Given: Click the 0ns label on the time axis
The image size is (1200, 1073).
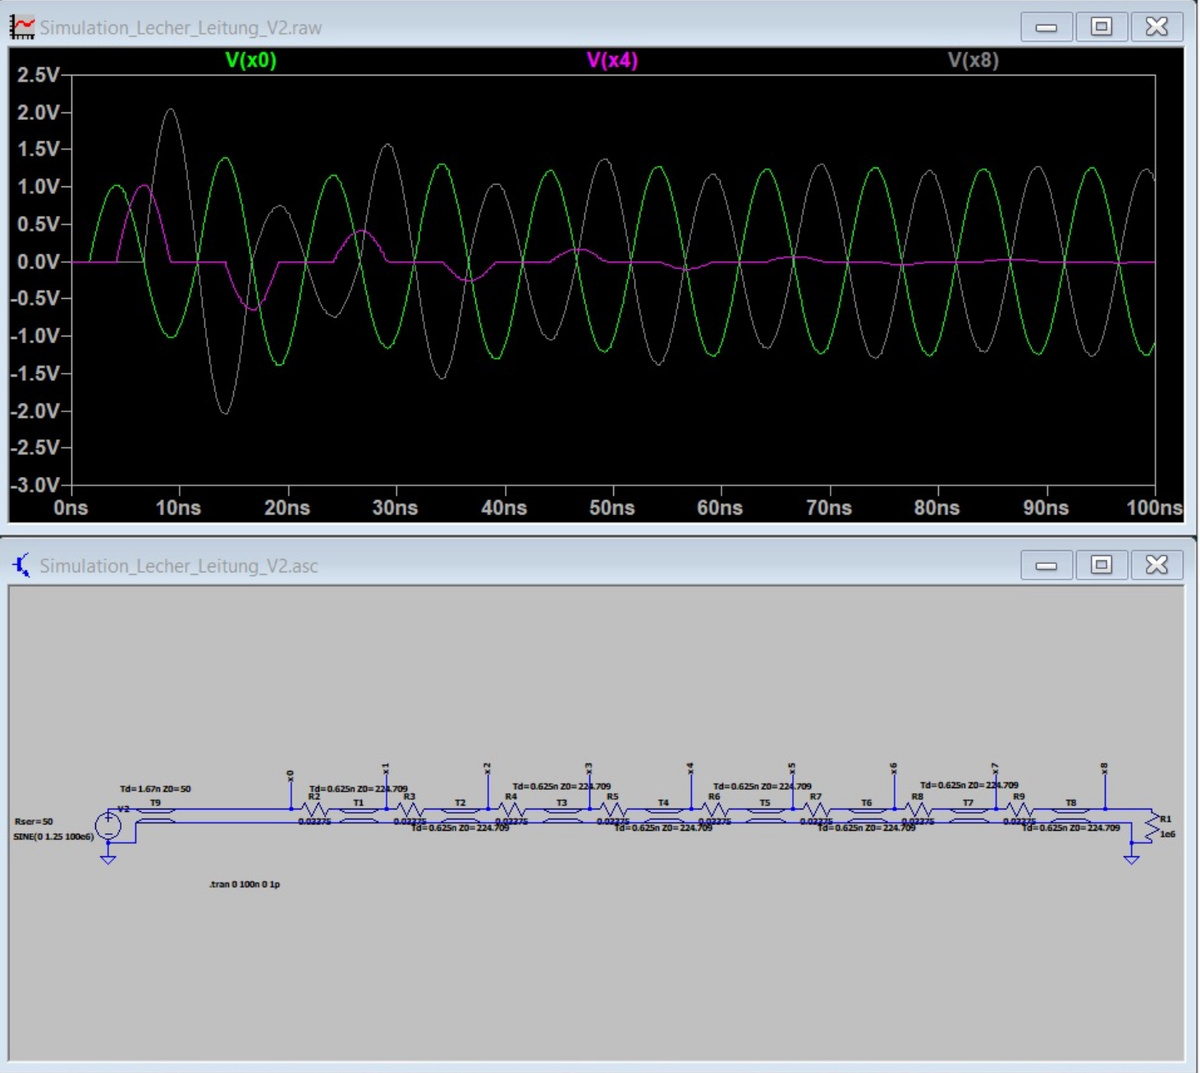Looking at the screenshot, I should pyautogui.click(x=71, y=508).
